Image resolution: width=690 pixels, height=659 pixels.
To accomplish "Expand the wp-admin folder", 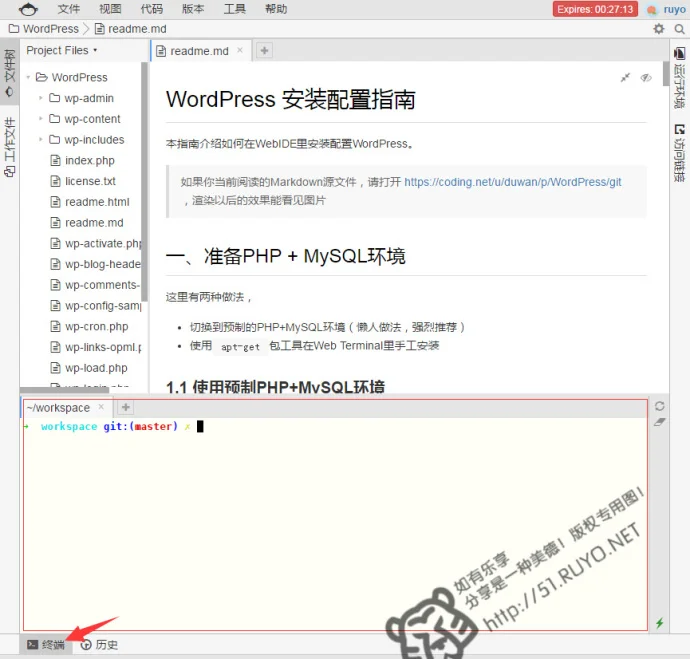I will pyautogui.click(x=40, y=98).
